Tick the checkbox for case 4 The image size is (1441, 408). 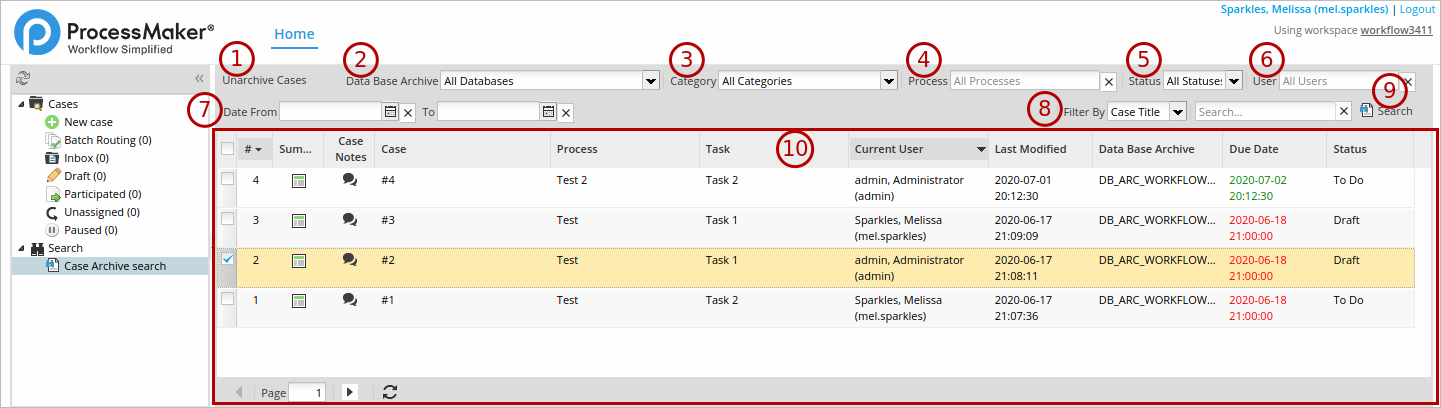(x=227, y=179)
